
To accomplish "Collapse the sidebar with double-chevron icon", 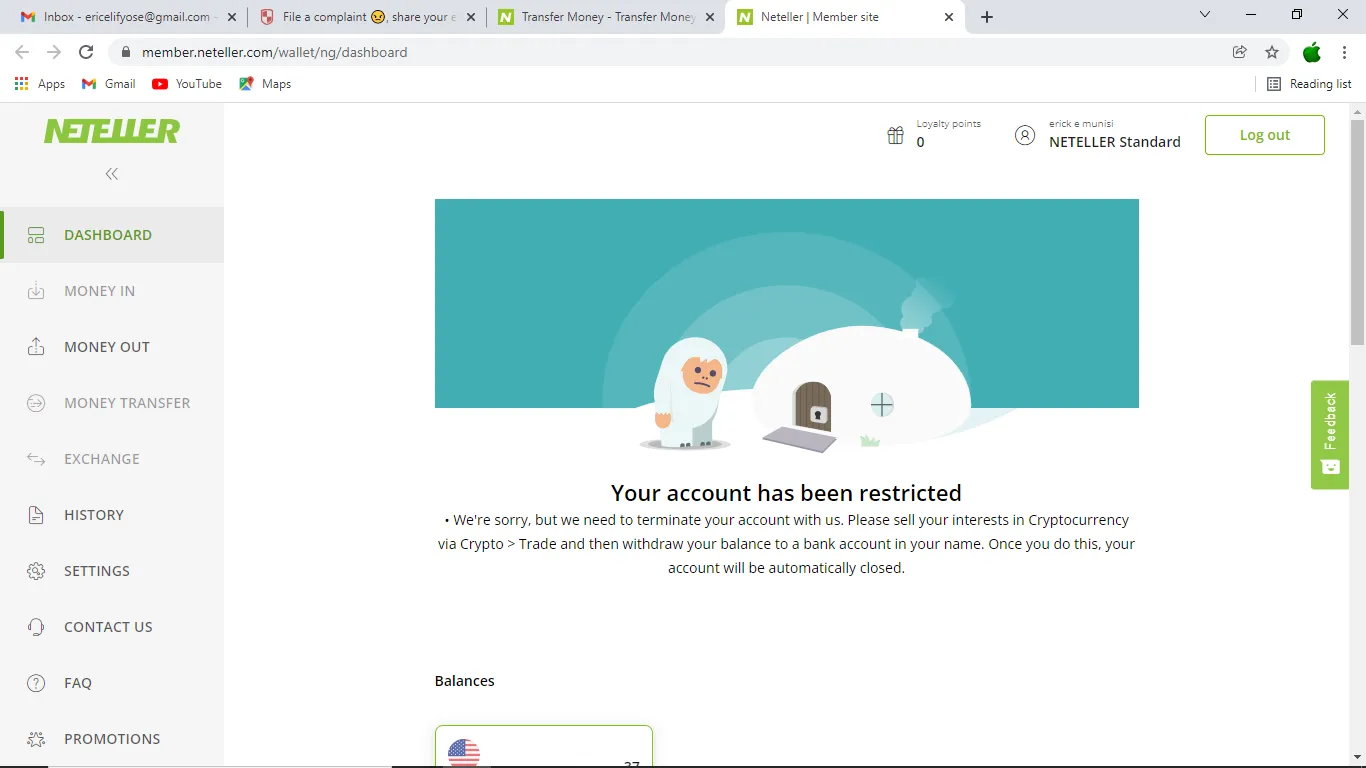I will 112,174.
